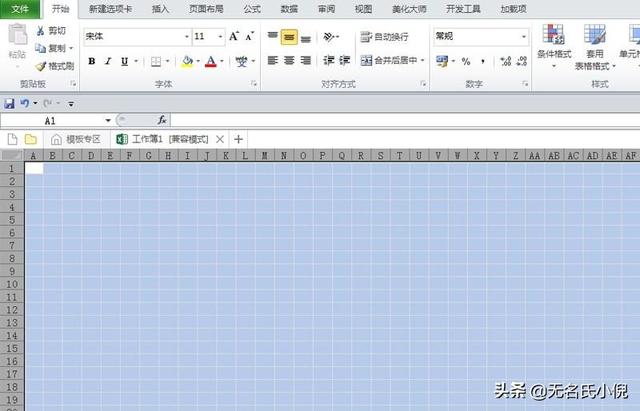Click the Merge and Center (合并后居中) button
640x411 pixels.
(x=392, y=61)
